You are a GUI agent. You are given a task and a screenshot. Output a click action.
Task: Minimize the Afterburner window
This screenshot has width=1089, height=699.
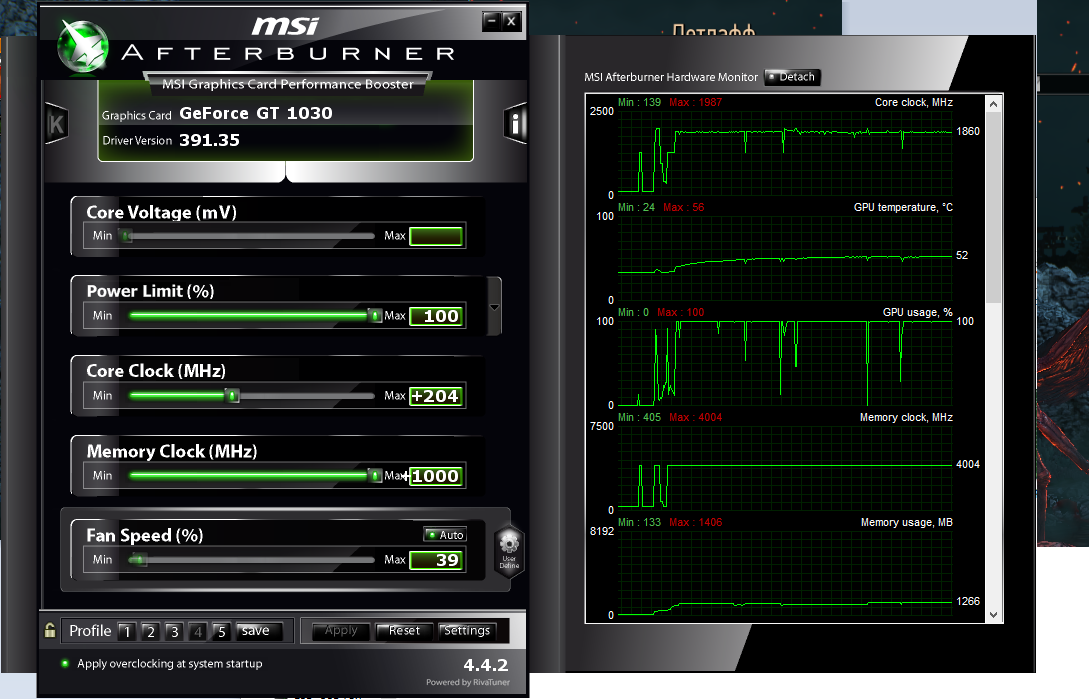(492, 22)
